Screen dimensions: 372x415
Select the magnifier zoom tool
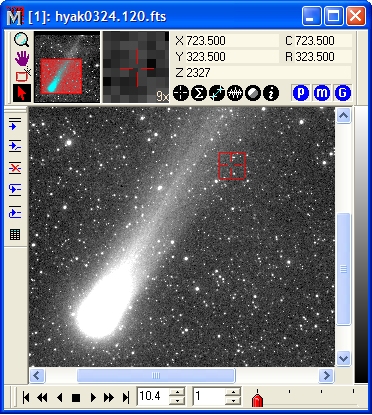tap(22, 40)
